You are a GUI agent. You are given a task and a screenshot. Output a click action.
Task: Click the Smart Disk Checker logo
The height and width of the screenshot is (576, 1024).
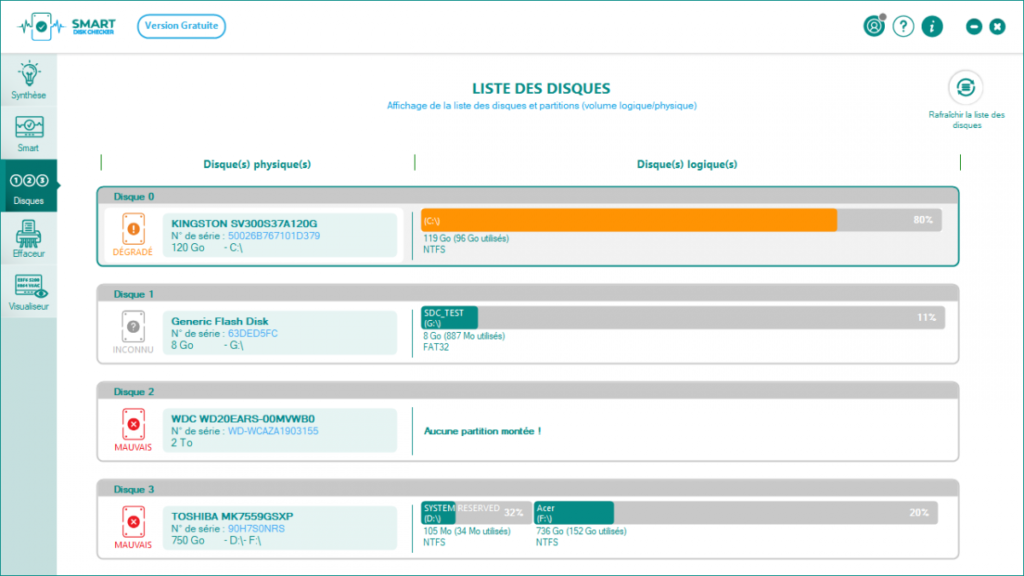[x=67, y=26]
